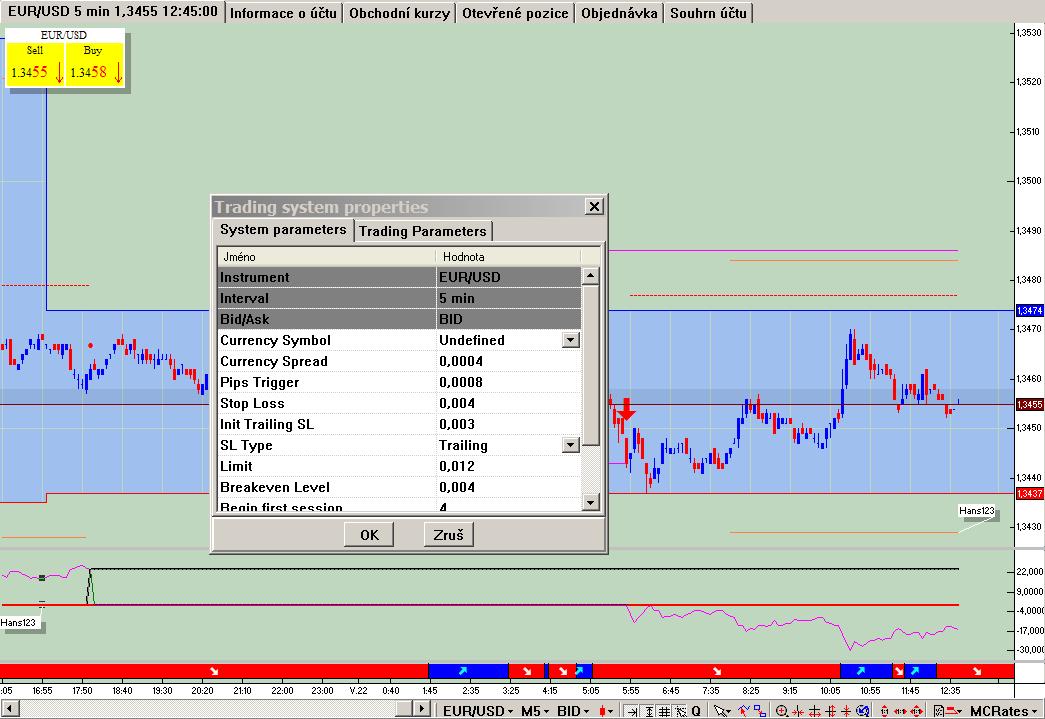Click the 1,3455 current price label
The height and width of the screenshot is (719, 1045).
click(x=1029, y=404)
